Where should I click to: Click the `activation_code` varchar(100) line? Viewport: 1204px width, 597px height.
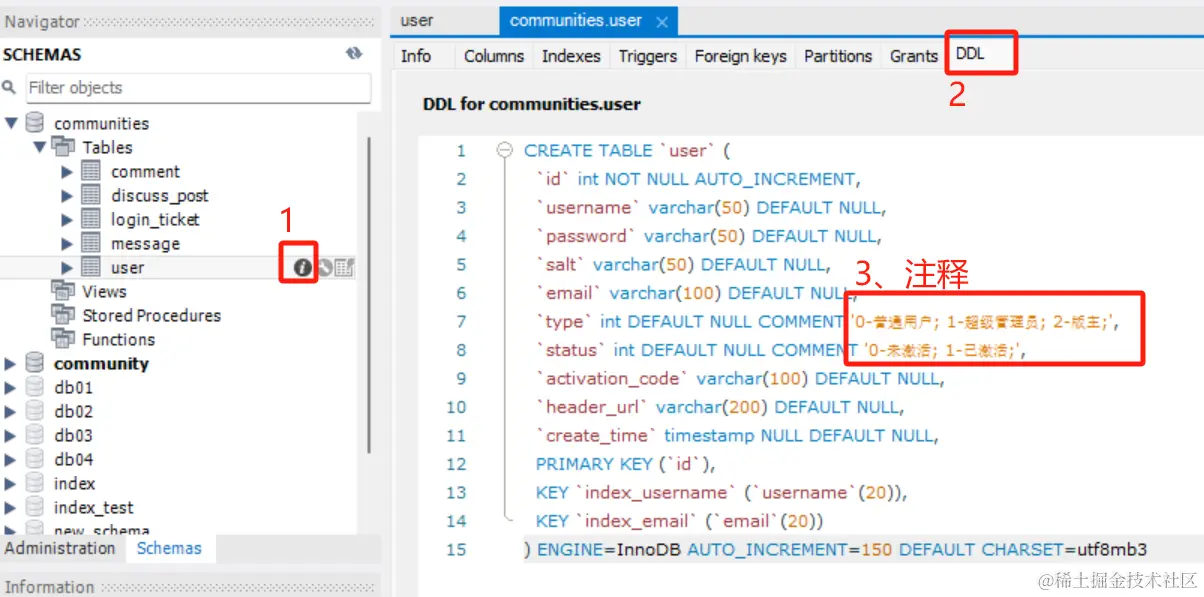(740, 379)
